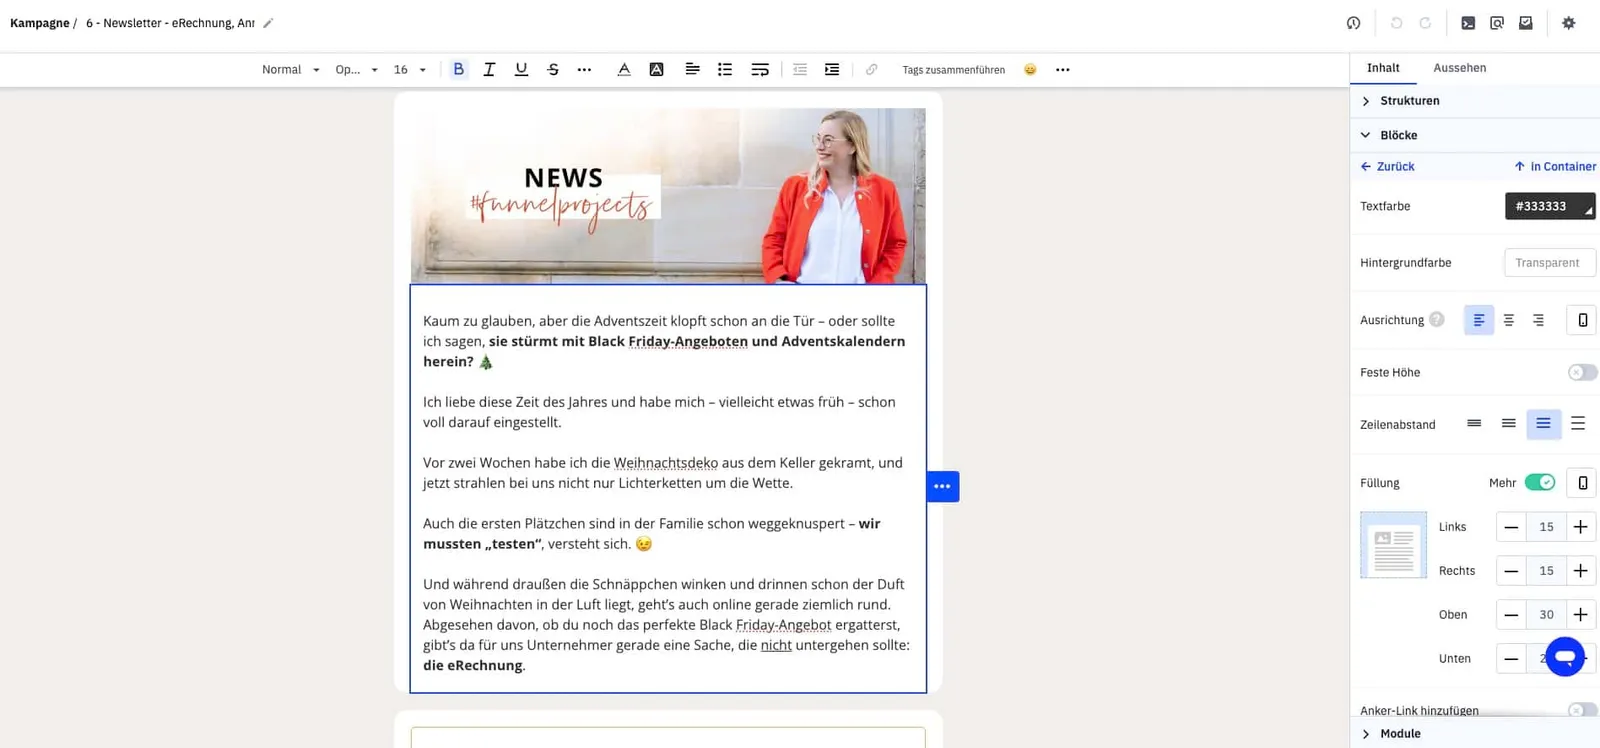Insert a bulleted list
This screenshot has height=748, width=1600.
pyautogui.click(x=725, y=69)
